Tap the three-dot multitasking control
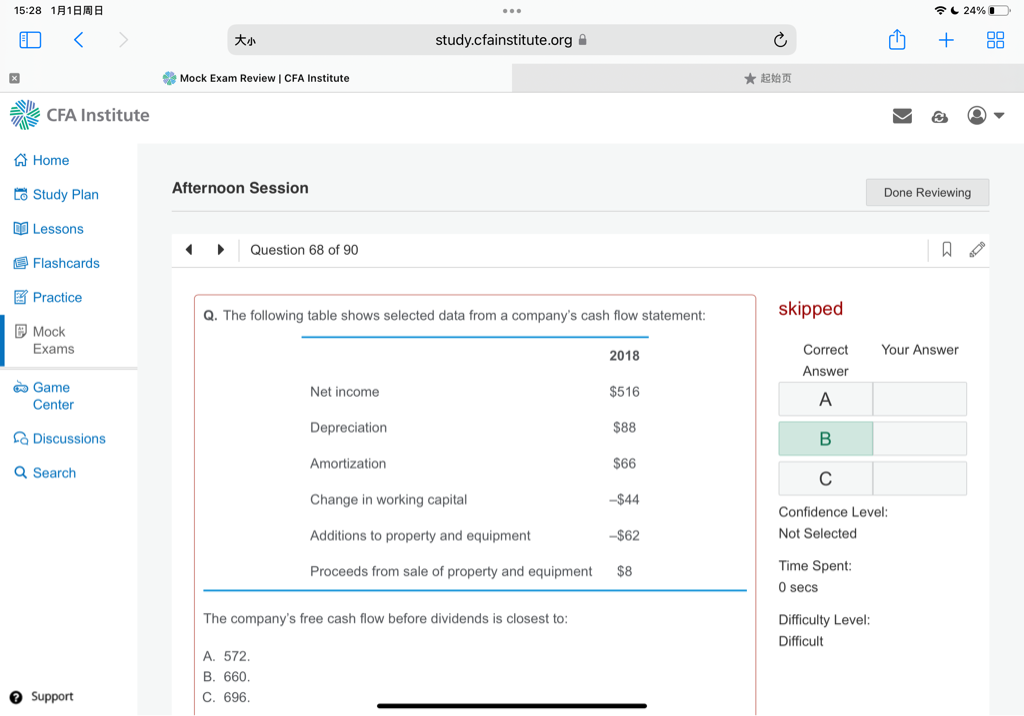The image size is (1024, 716). coord(511,10)
